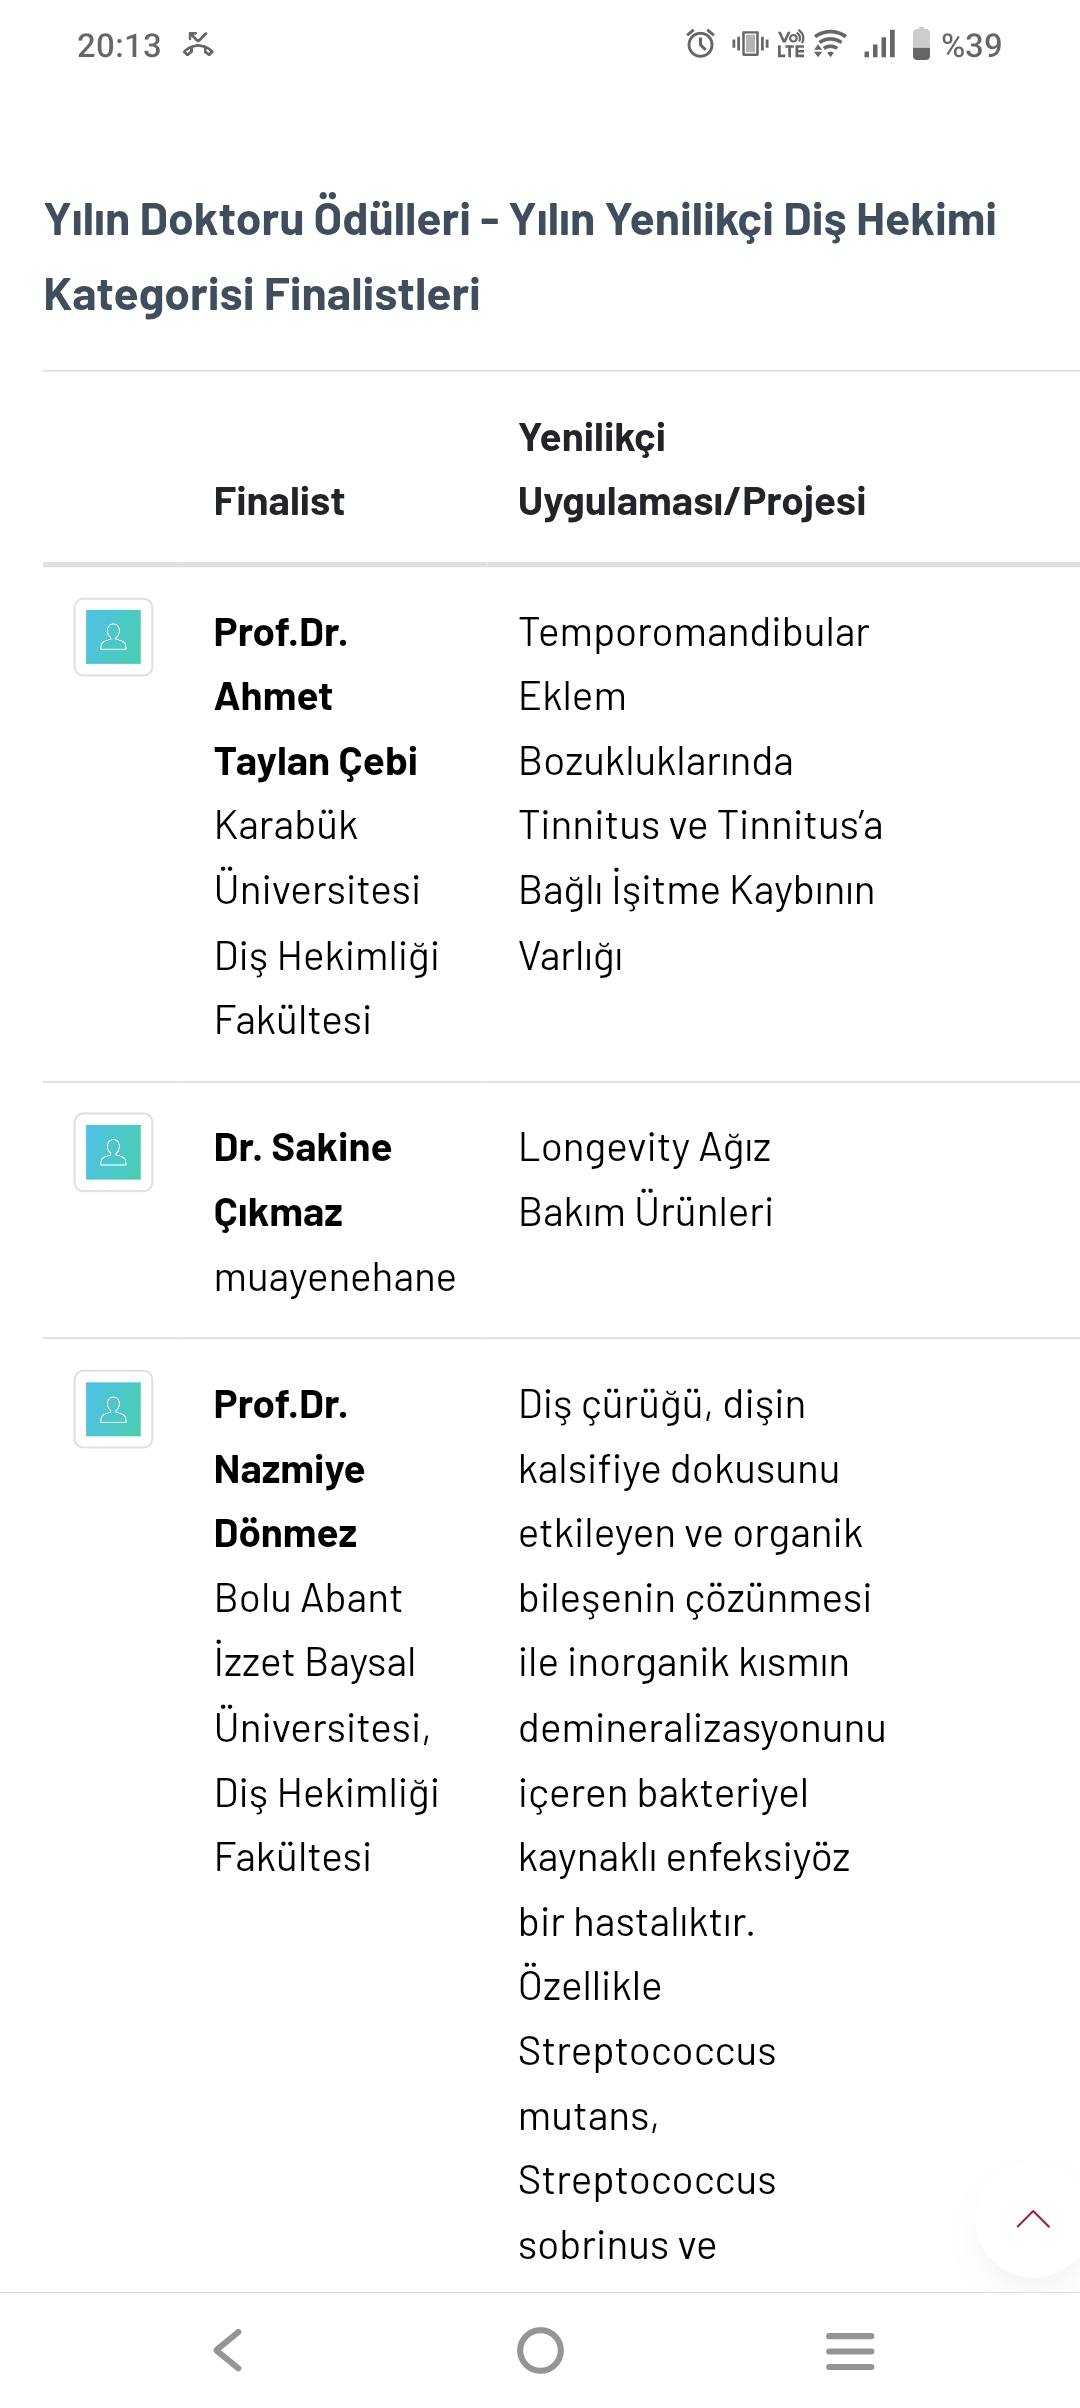This screenshot has height=2408, width=1080.
Task: Open recent apps with three-line button
Action: (x=850, y=2350)
